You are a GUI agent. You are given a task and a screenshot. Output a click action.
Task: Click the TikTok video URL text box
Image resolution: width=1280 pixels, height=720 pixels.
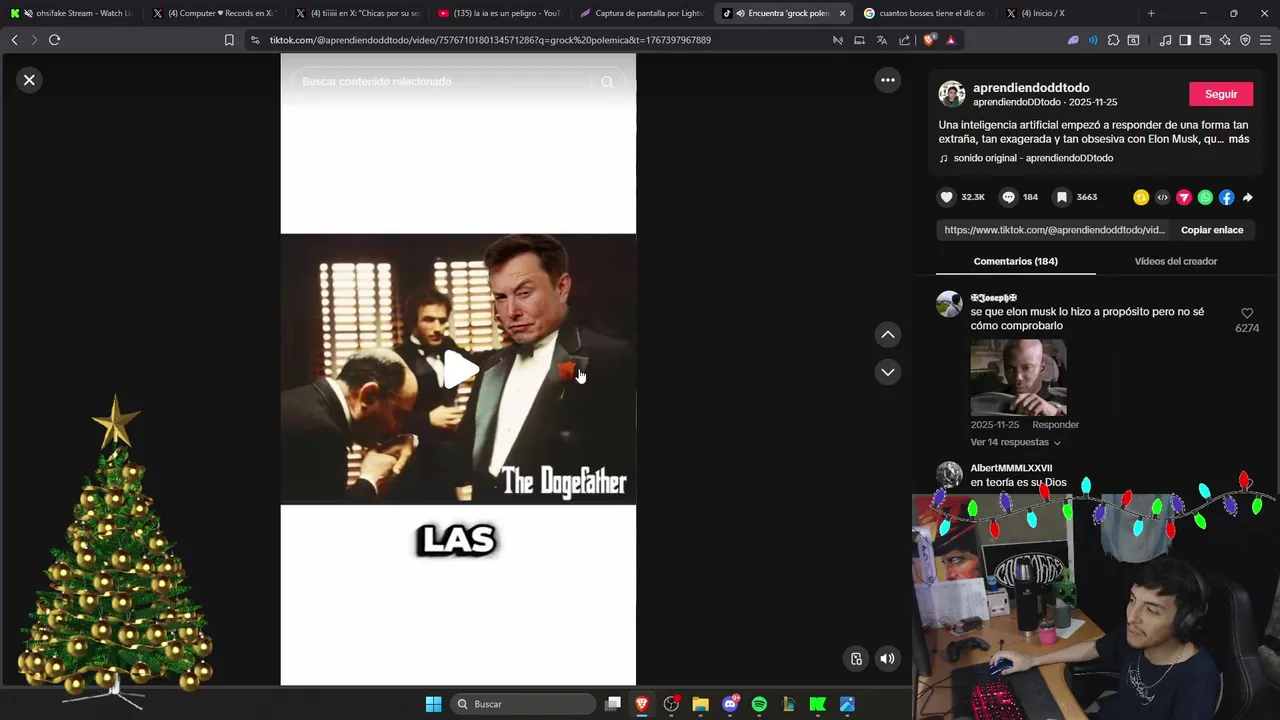1054,230
